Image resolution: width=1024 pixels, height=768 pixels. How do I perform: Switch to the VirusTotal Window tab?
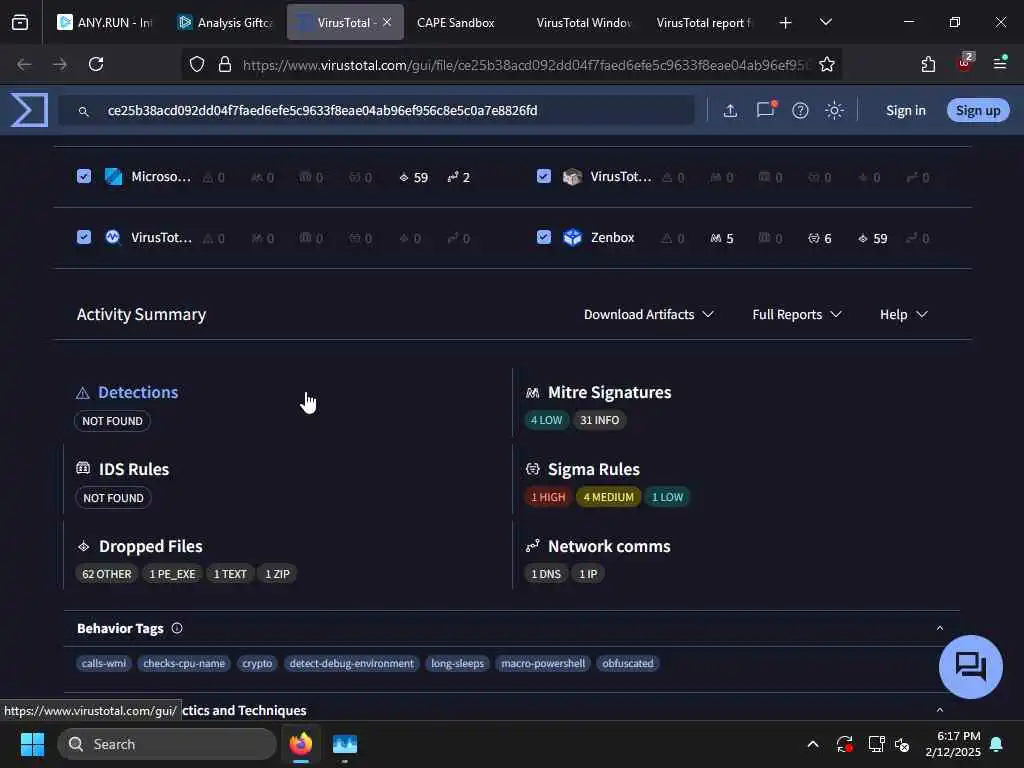click(583, 23)
